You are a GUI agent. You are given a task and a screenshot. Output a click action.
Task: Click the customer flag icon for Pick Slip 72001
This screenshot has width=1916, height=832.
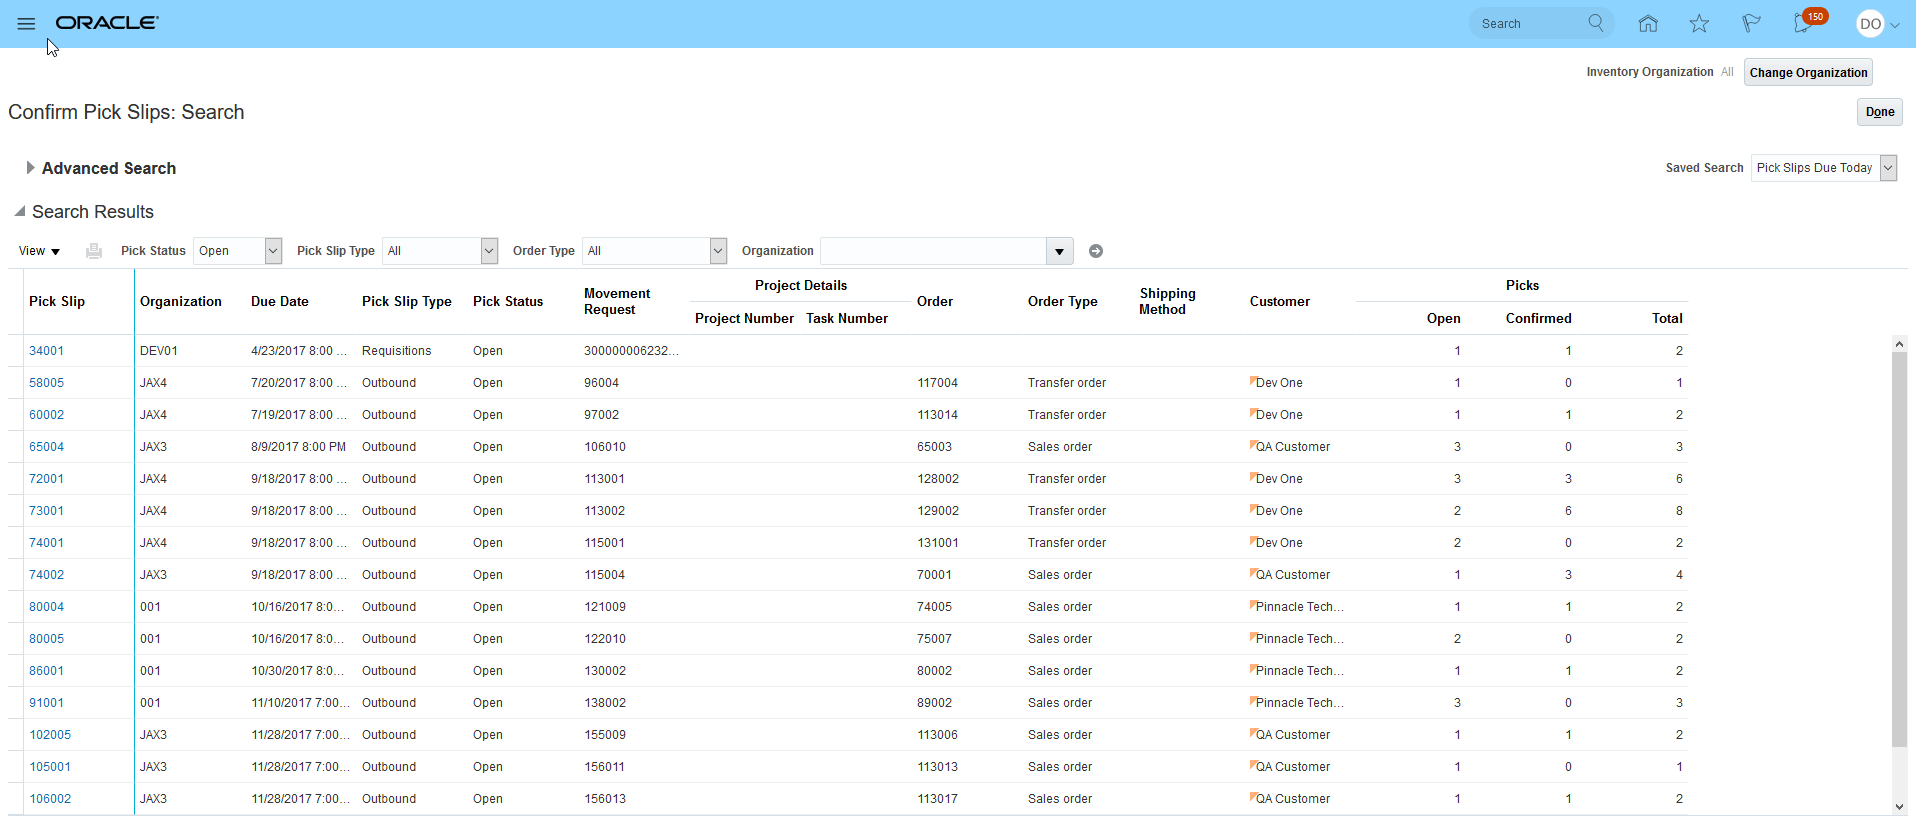(1253, 477)
